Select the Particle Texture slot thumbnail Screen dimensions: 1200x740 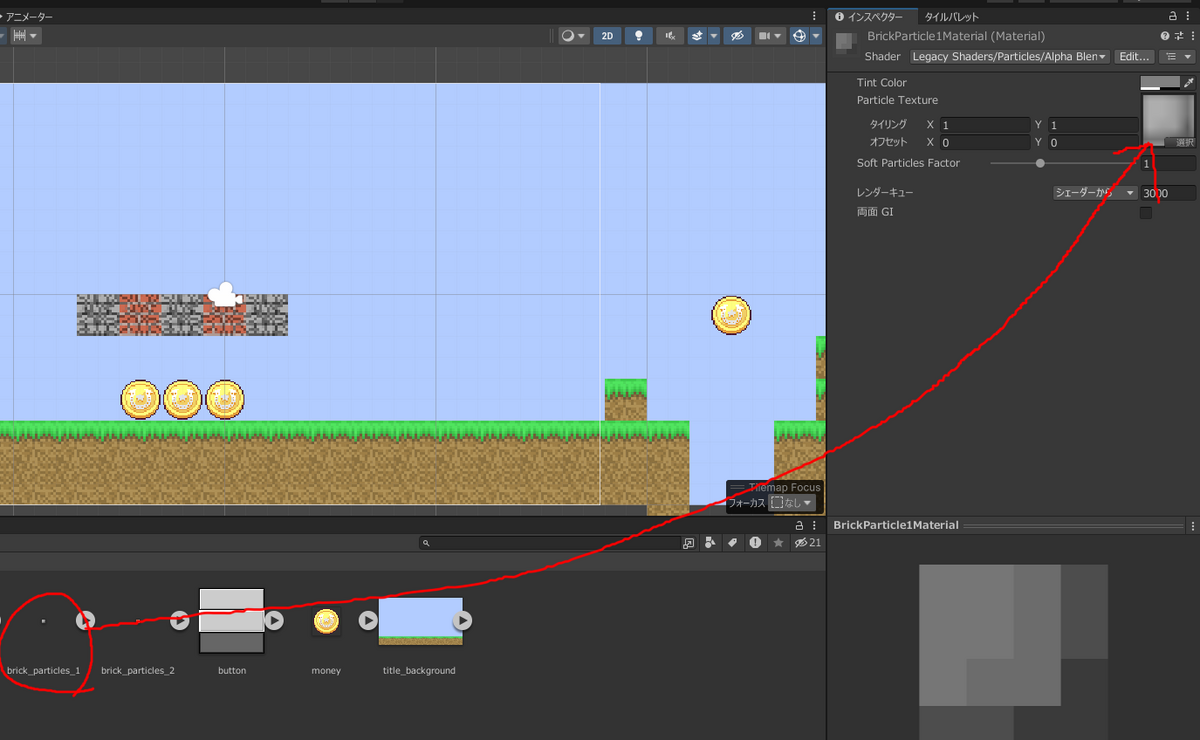(x=1168, y=121)
